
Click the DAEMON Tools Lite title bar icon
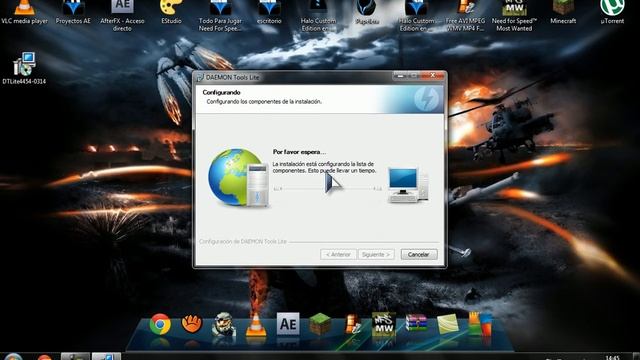point(200,77)
